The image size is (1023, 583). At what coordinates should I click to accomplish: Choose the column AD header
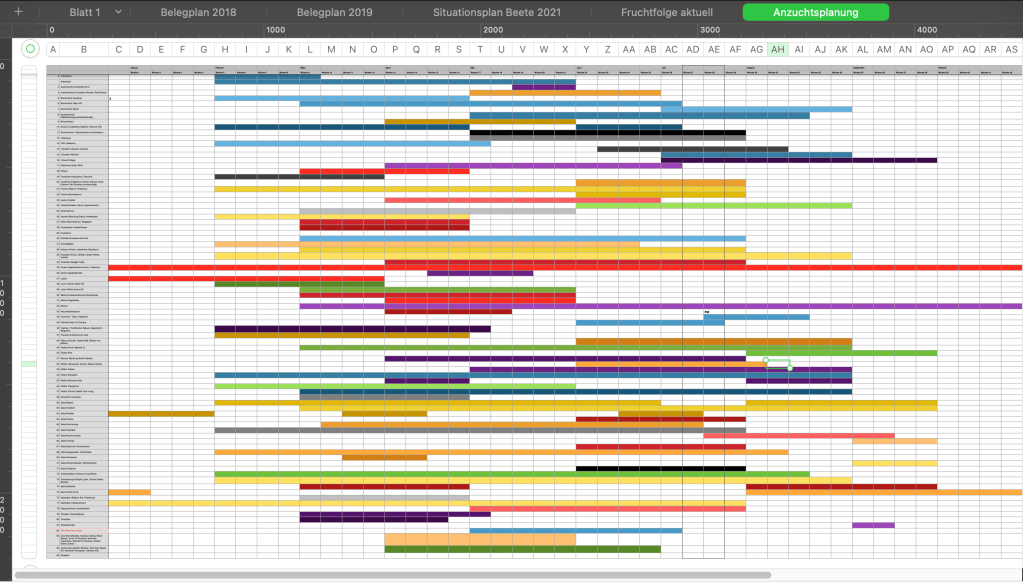(x=692, y=49)
